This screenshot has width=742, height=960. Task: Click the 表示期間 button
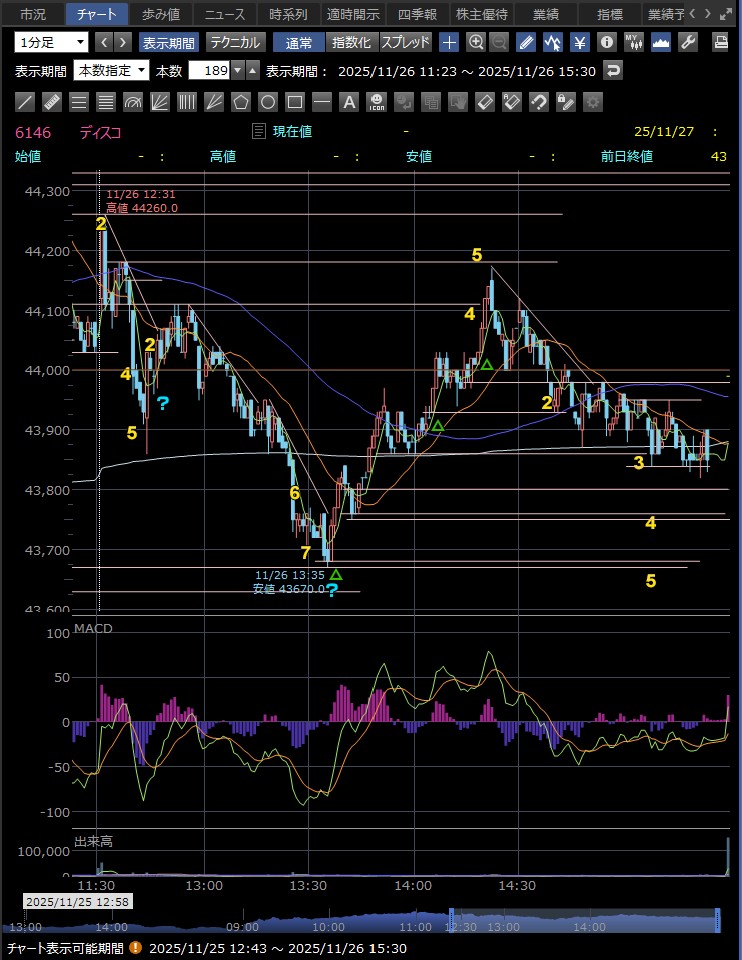click(169, 42)
